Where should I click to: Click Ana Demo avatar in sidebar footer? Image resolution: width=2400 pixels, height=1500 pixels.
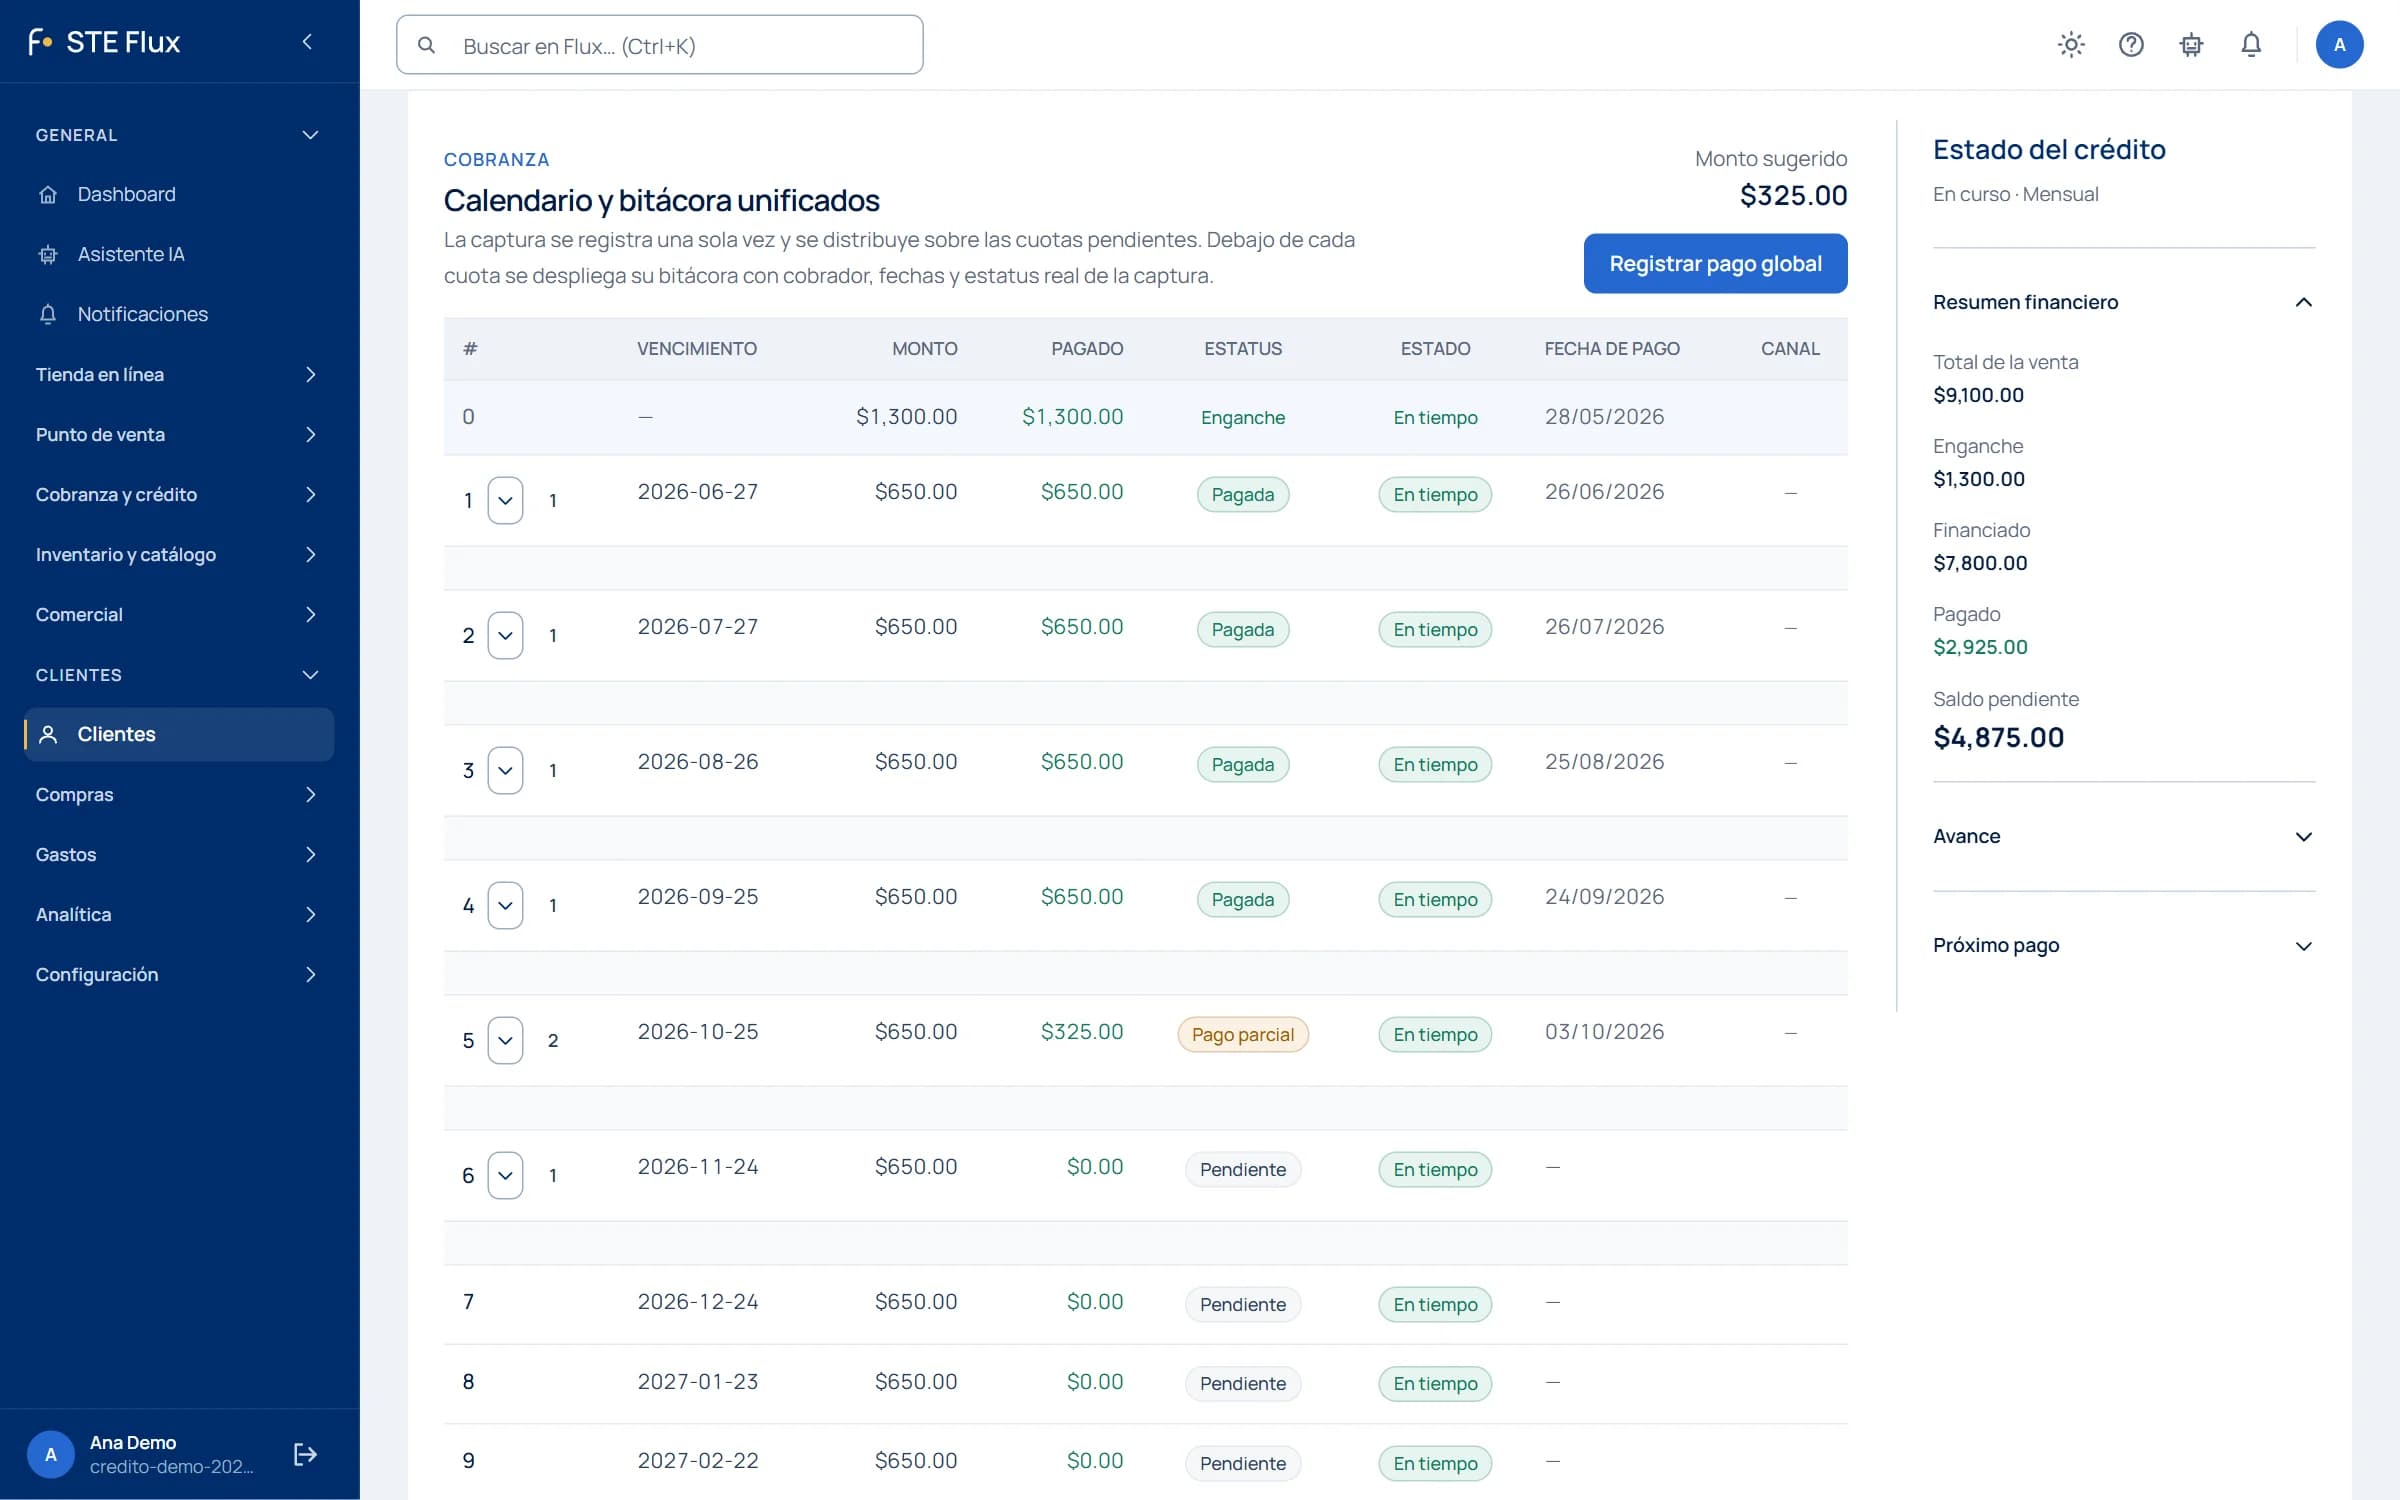51,1454
